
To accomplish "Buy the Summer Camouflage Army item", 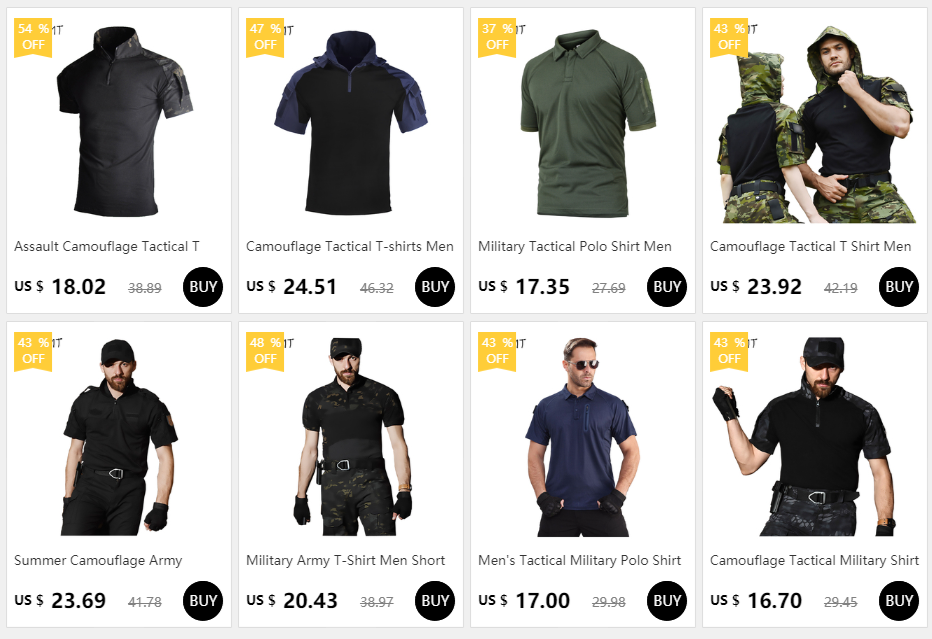I will [x=203, y=601].
